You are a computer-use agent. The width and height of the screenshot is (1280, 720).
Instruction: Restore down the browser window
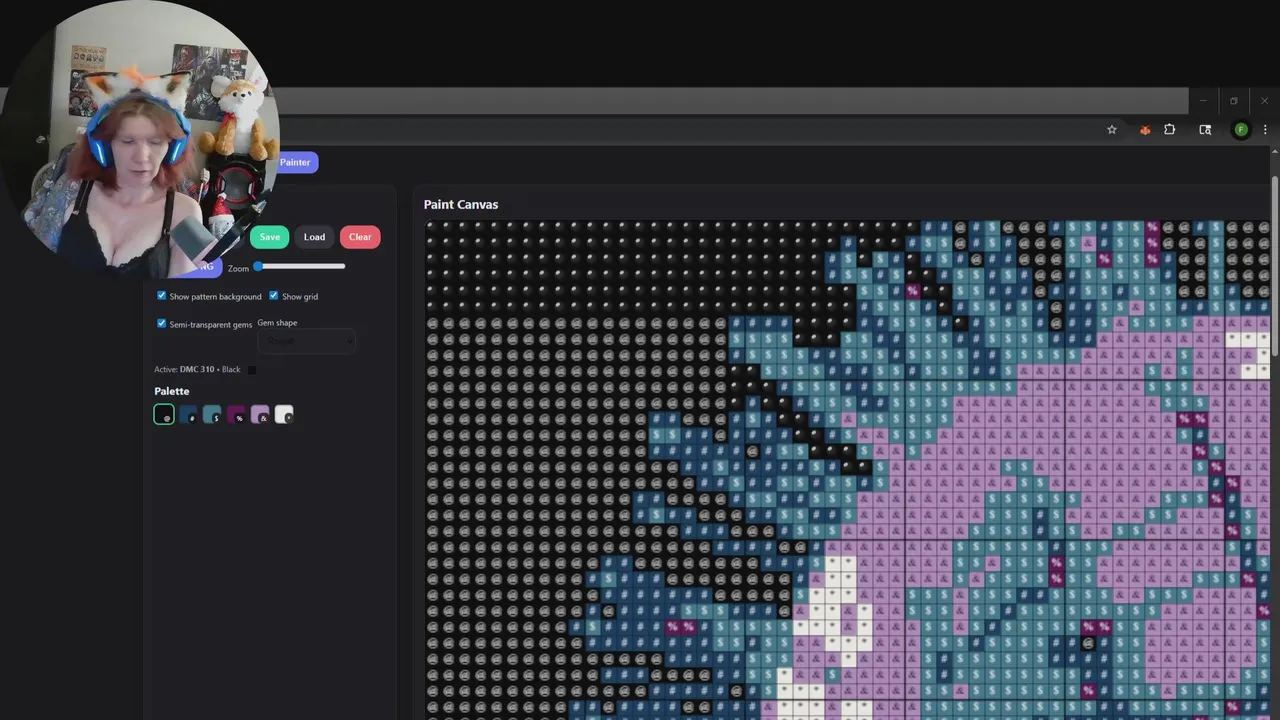point(1234,100)
